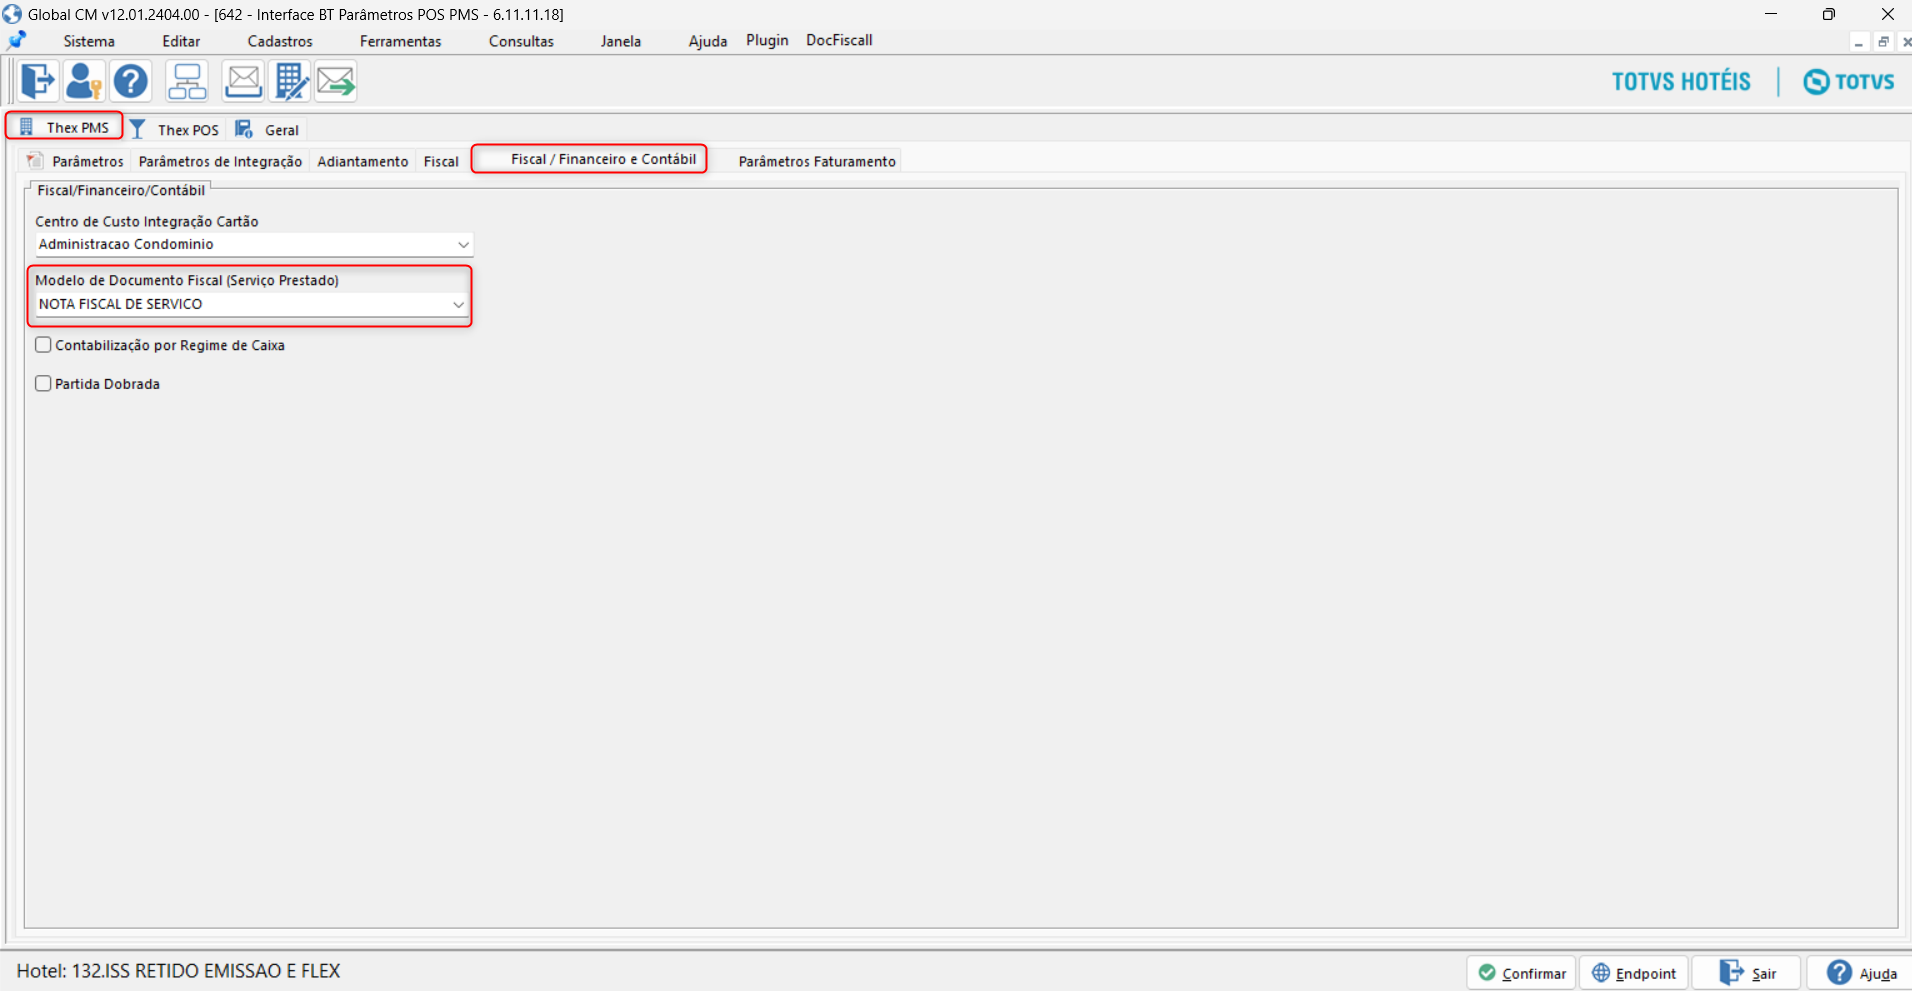Click the Endpoint button
Image resolution: width=1912 pixels, height=991 pixels.
1634,973
